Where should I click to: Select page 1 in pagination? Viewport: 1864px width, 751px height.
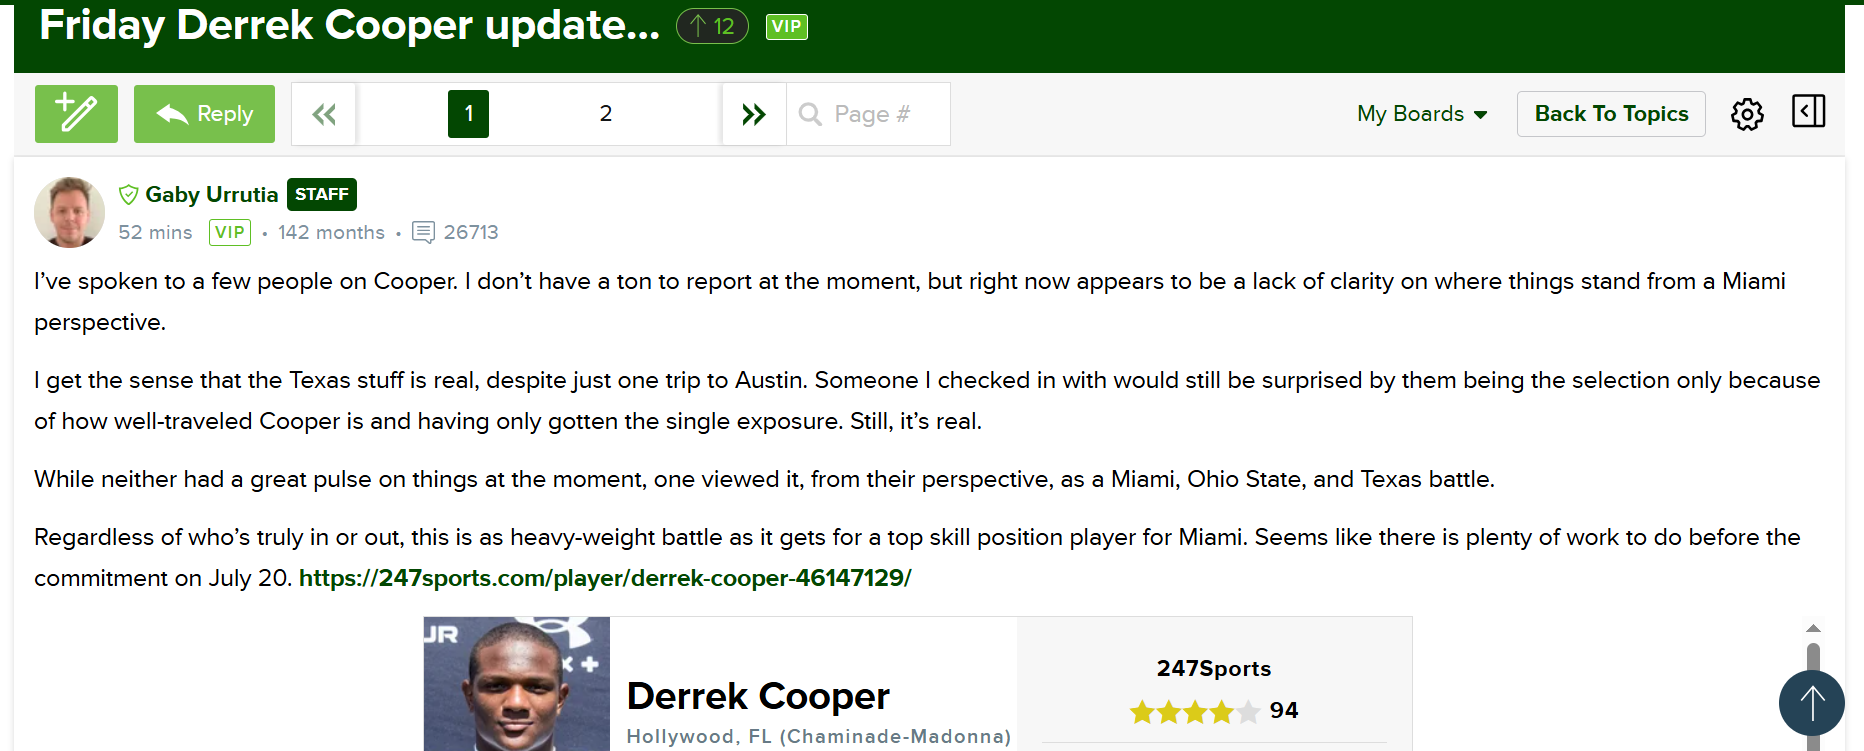(468, 114)
